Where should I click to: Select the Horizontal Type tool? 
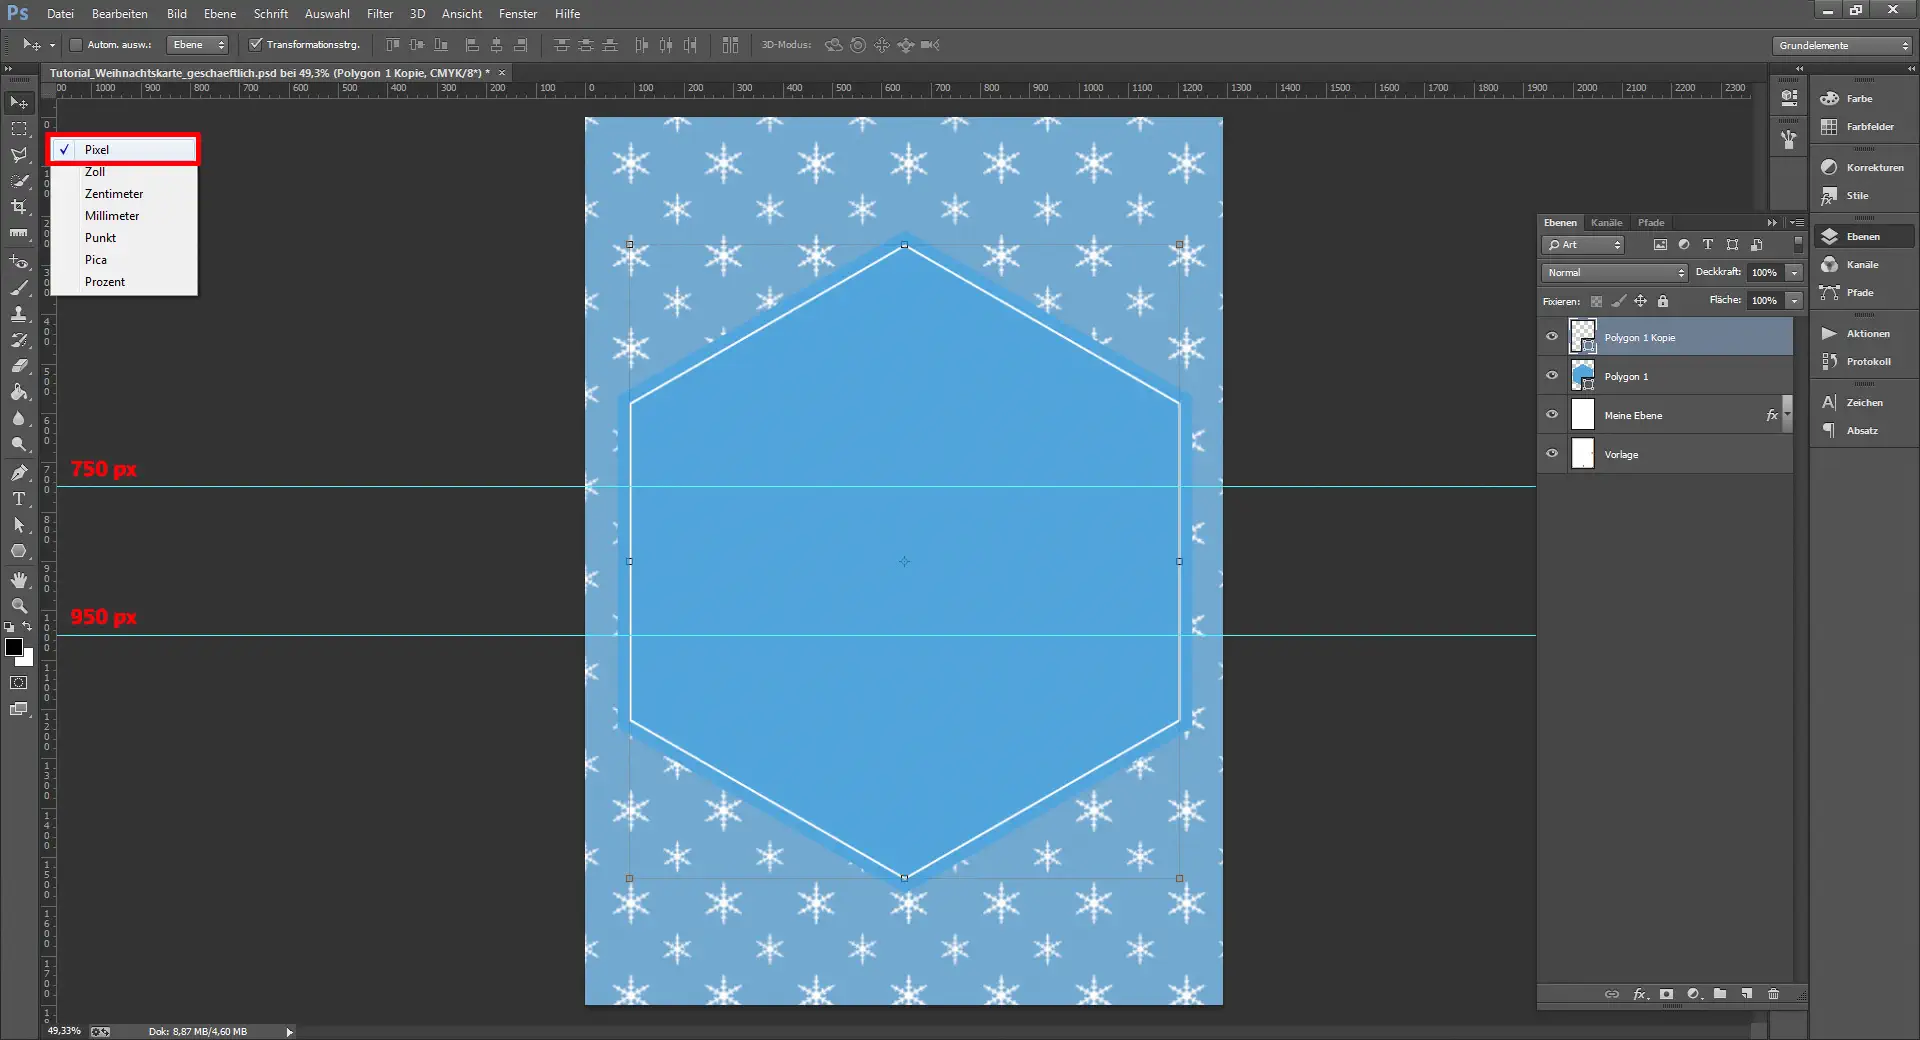[18, 500]
